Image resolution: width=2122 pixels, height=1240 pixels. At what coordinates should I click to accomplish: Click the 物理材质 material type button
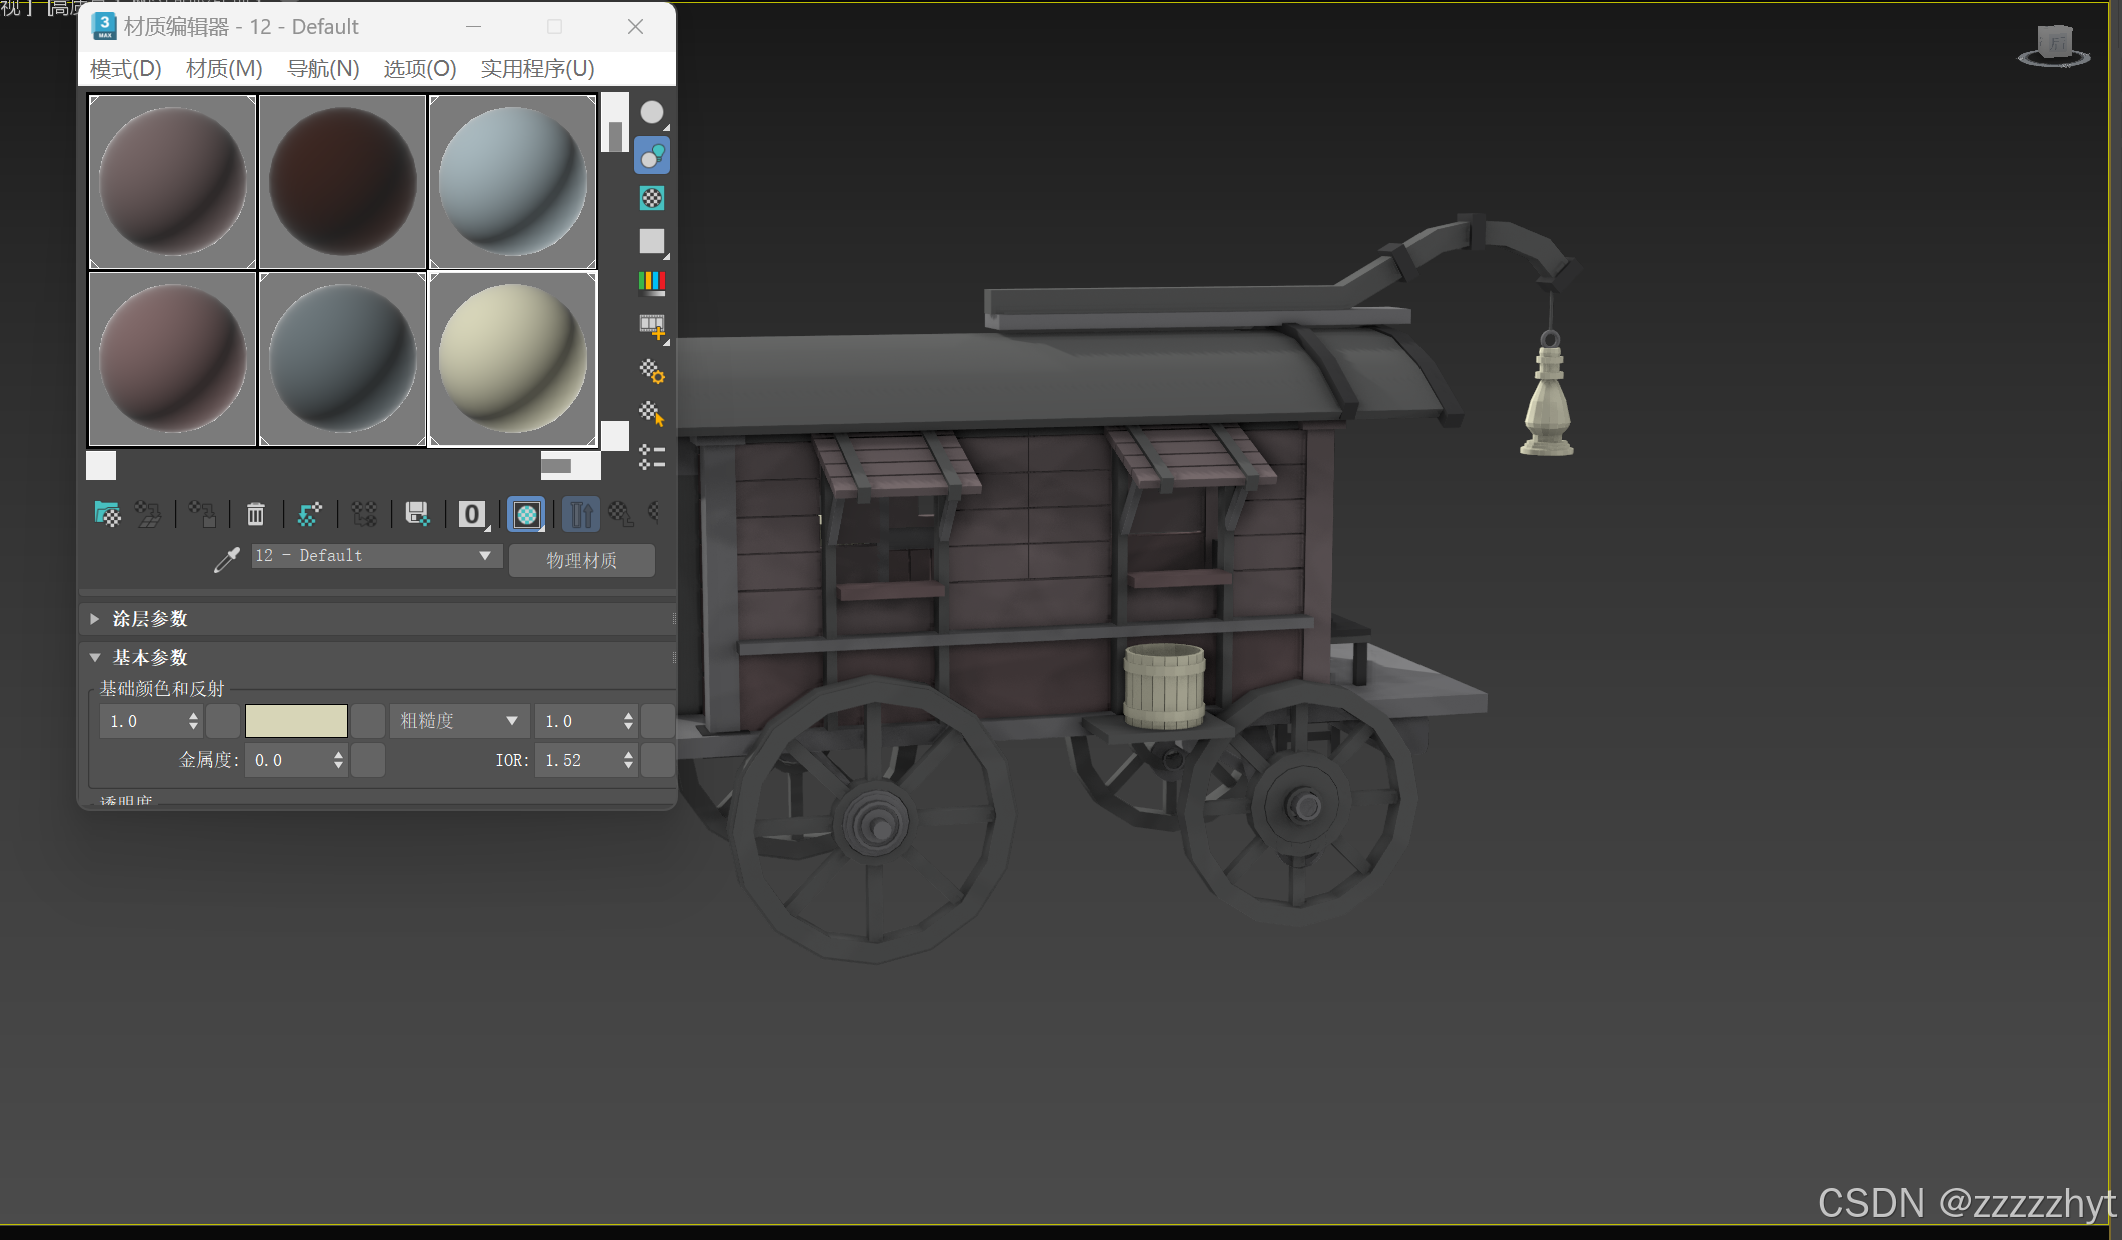581,560
